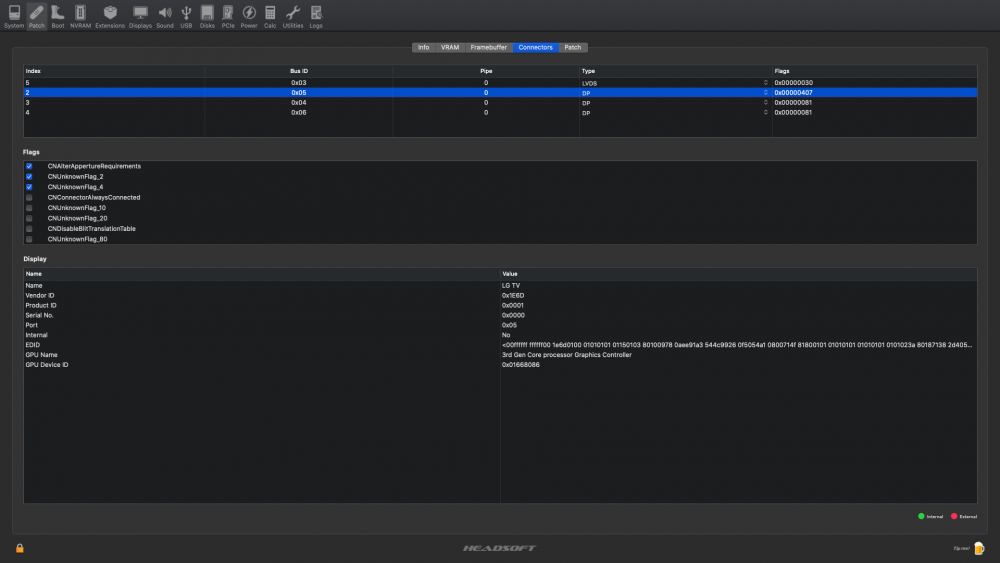This screenshot has height=563, width=1000.
Task: Open Type dropdown for index 4 row
Action: [765, 113]
